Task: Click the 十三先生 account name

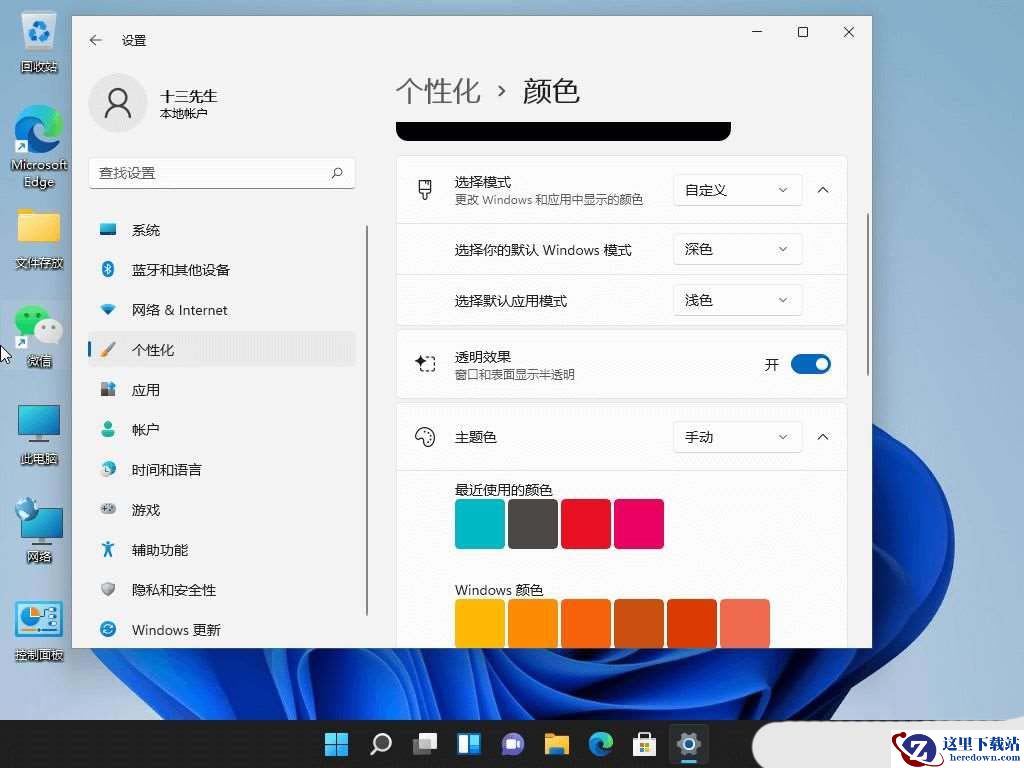Action: (x=188, y=96)
